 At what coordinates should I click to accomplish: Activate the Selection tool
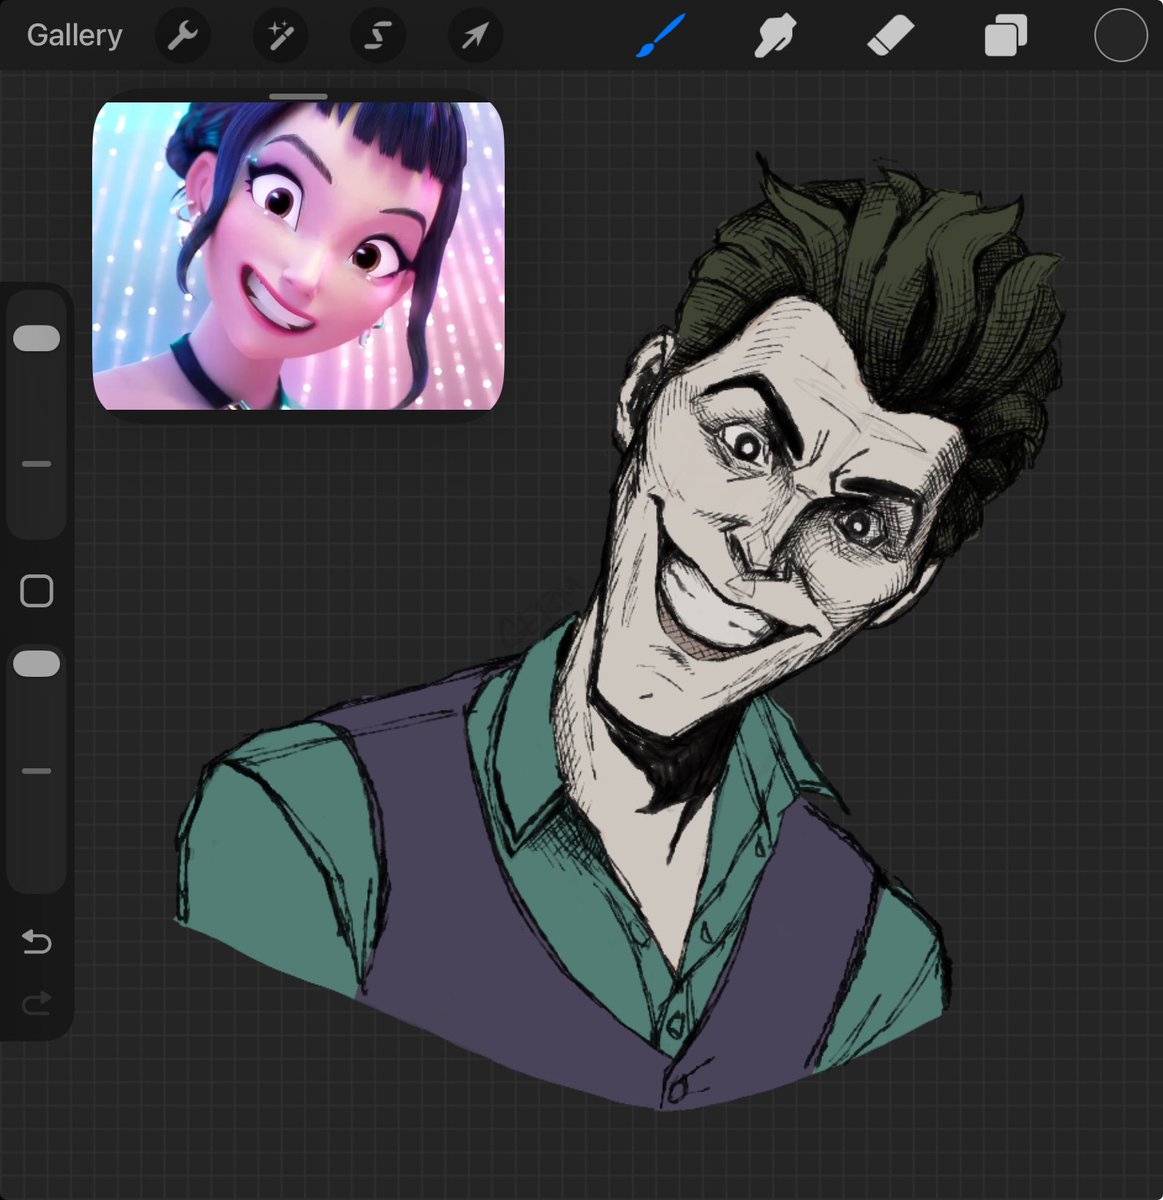click(x=377, y=37)
